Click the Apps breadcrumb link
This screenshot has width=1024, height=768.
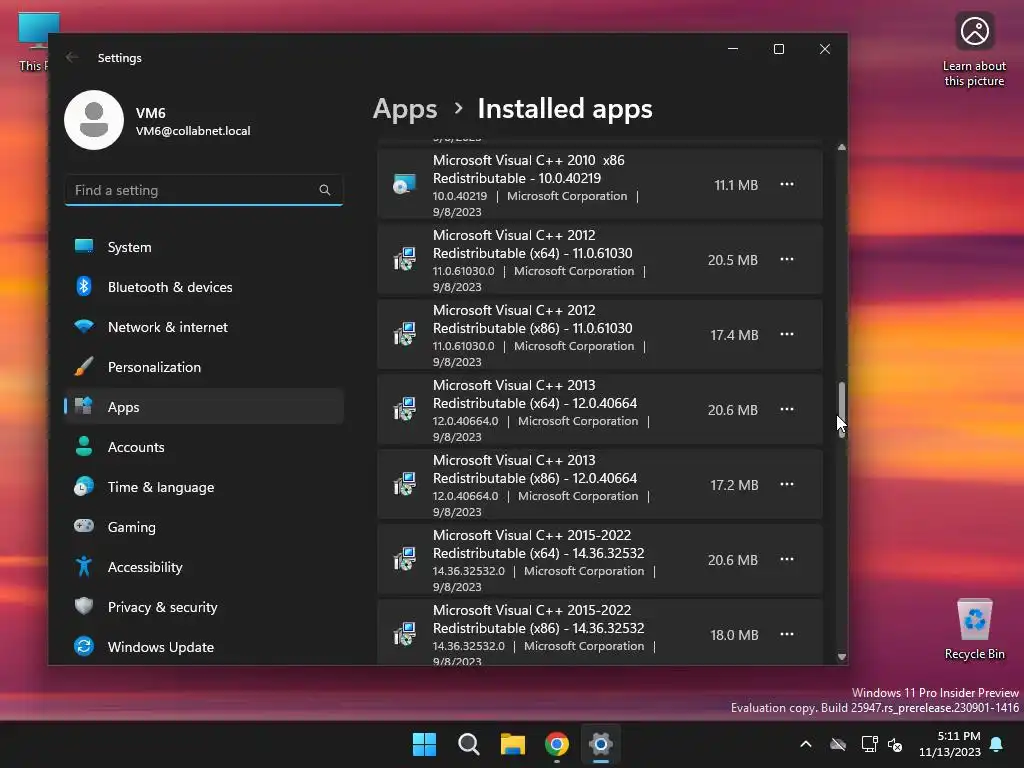(x=405, y=109)
